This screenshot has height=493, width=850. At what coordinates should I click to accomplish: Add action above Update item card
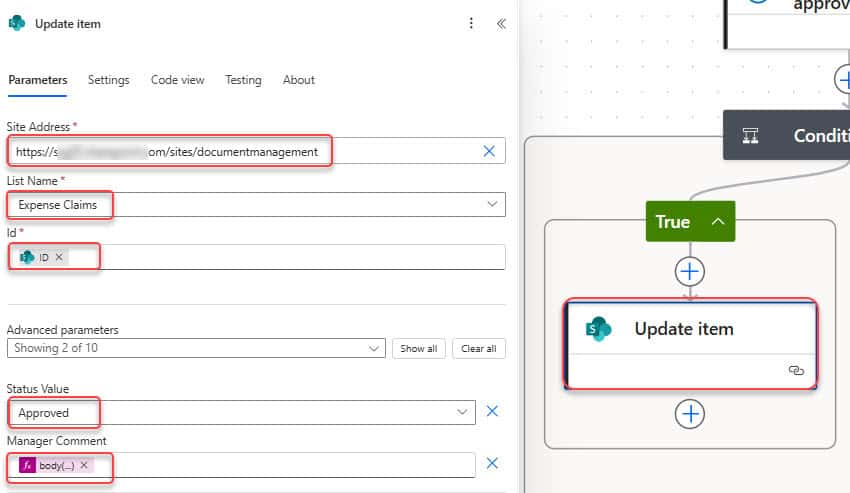click(690, 271)
